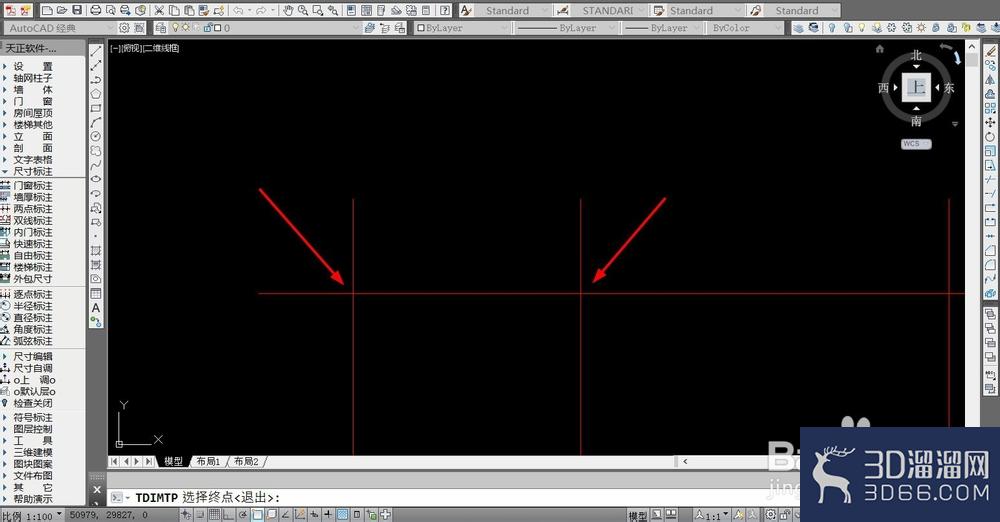
Task: Click the Plot/Print icon
Action: pos(96,10)
